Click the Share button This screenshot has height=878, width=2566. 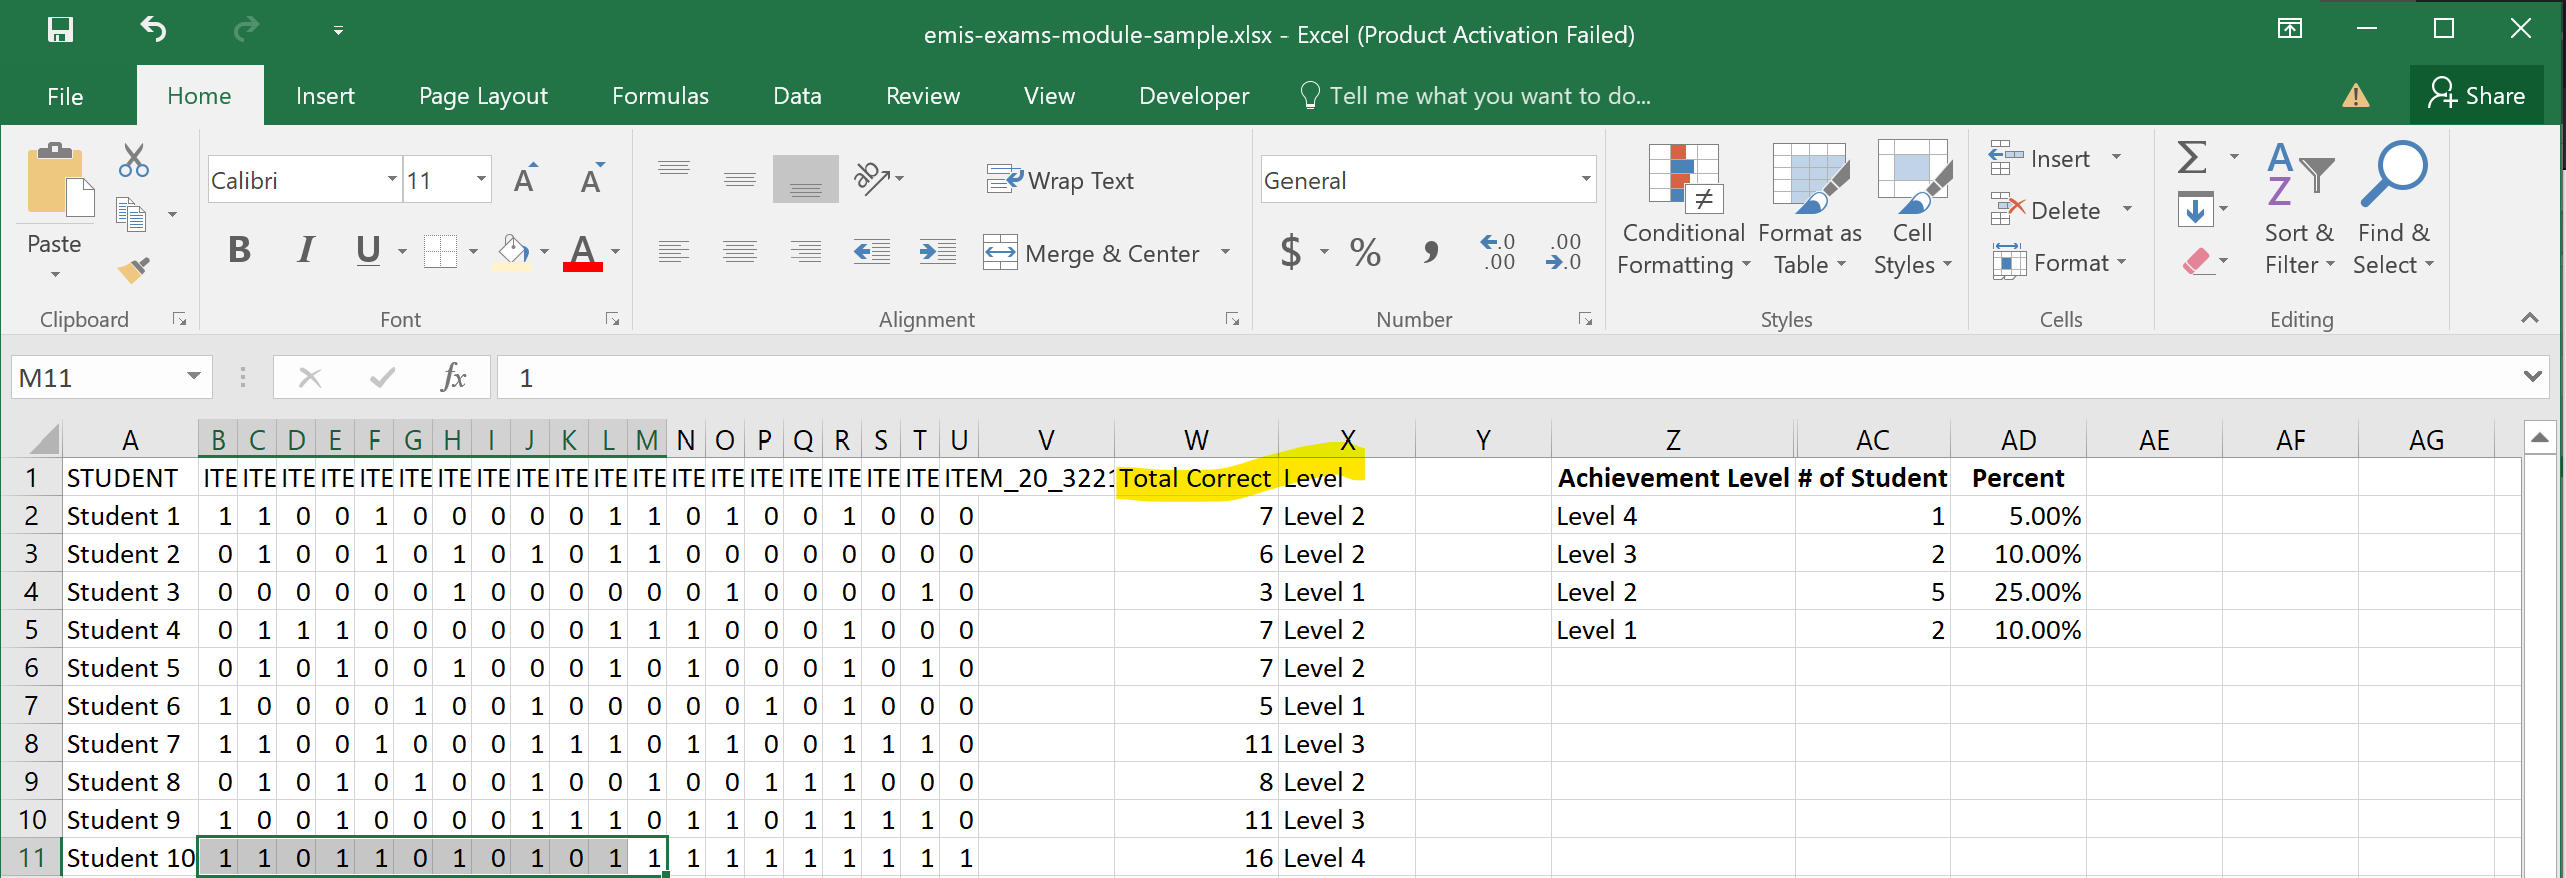coord(2476,95)
